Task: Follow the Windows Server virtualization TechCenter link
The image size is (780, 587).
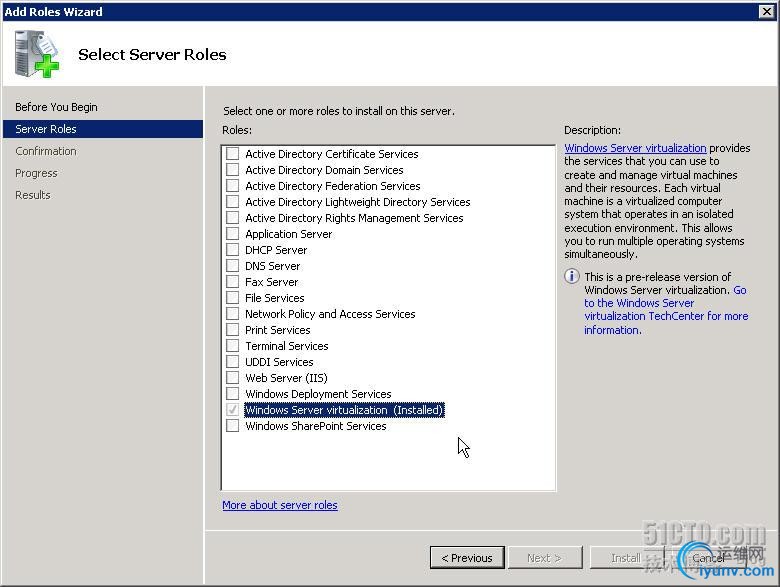Action: tap(666, 309)
